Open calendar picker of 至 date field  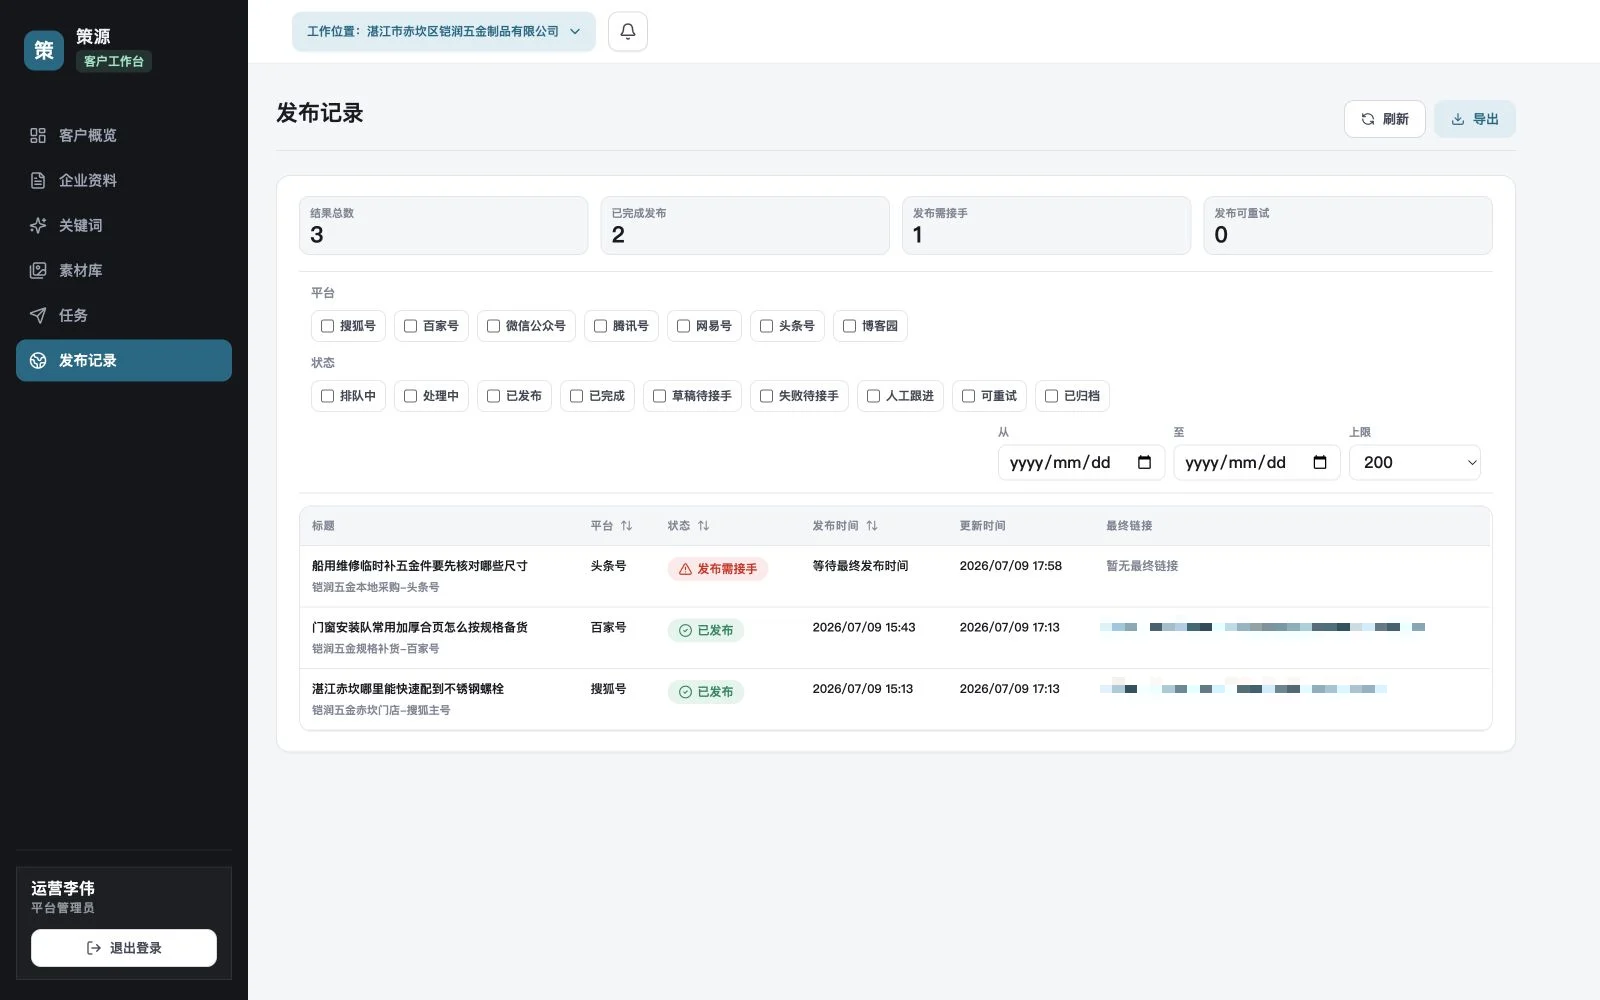1320,462
